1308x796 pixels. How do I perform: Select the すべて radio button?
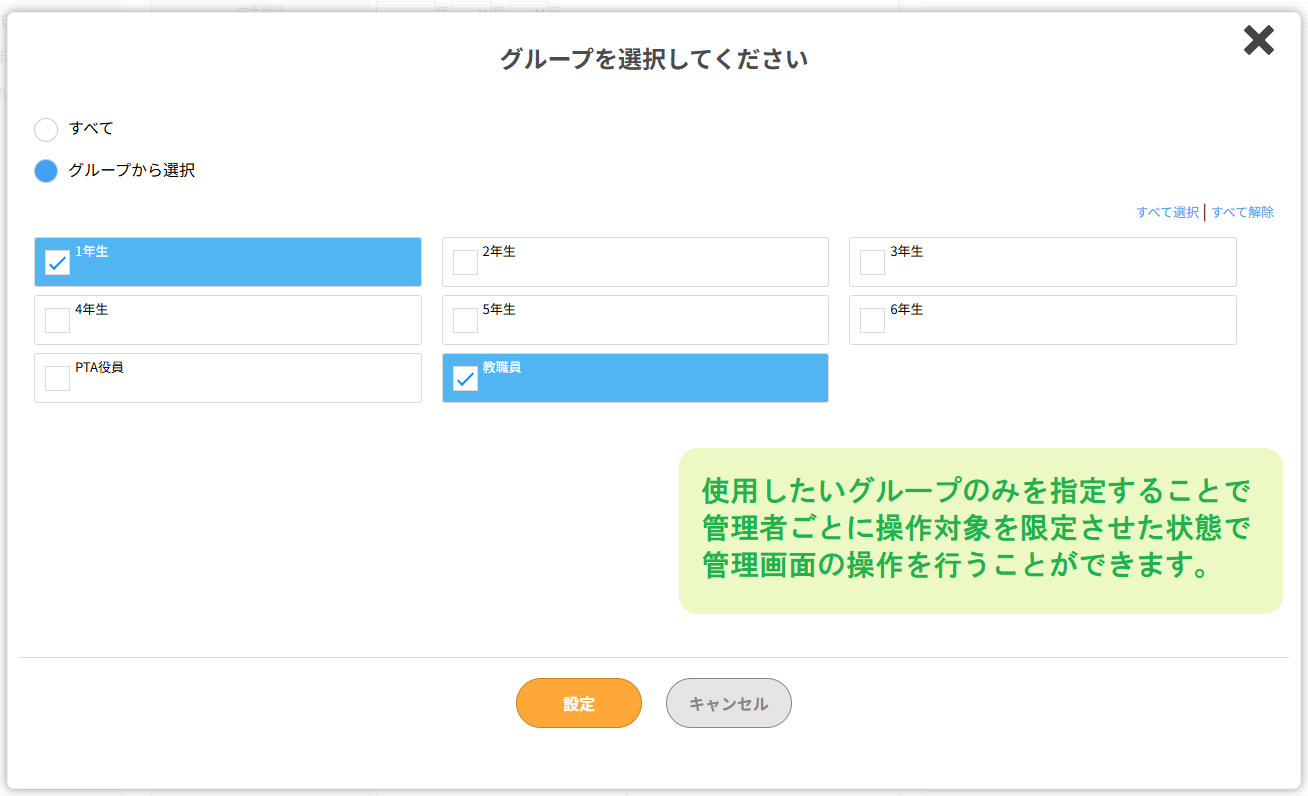[x=46, y=129]
